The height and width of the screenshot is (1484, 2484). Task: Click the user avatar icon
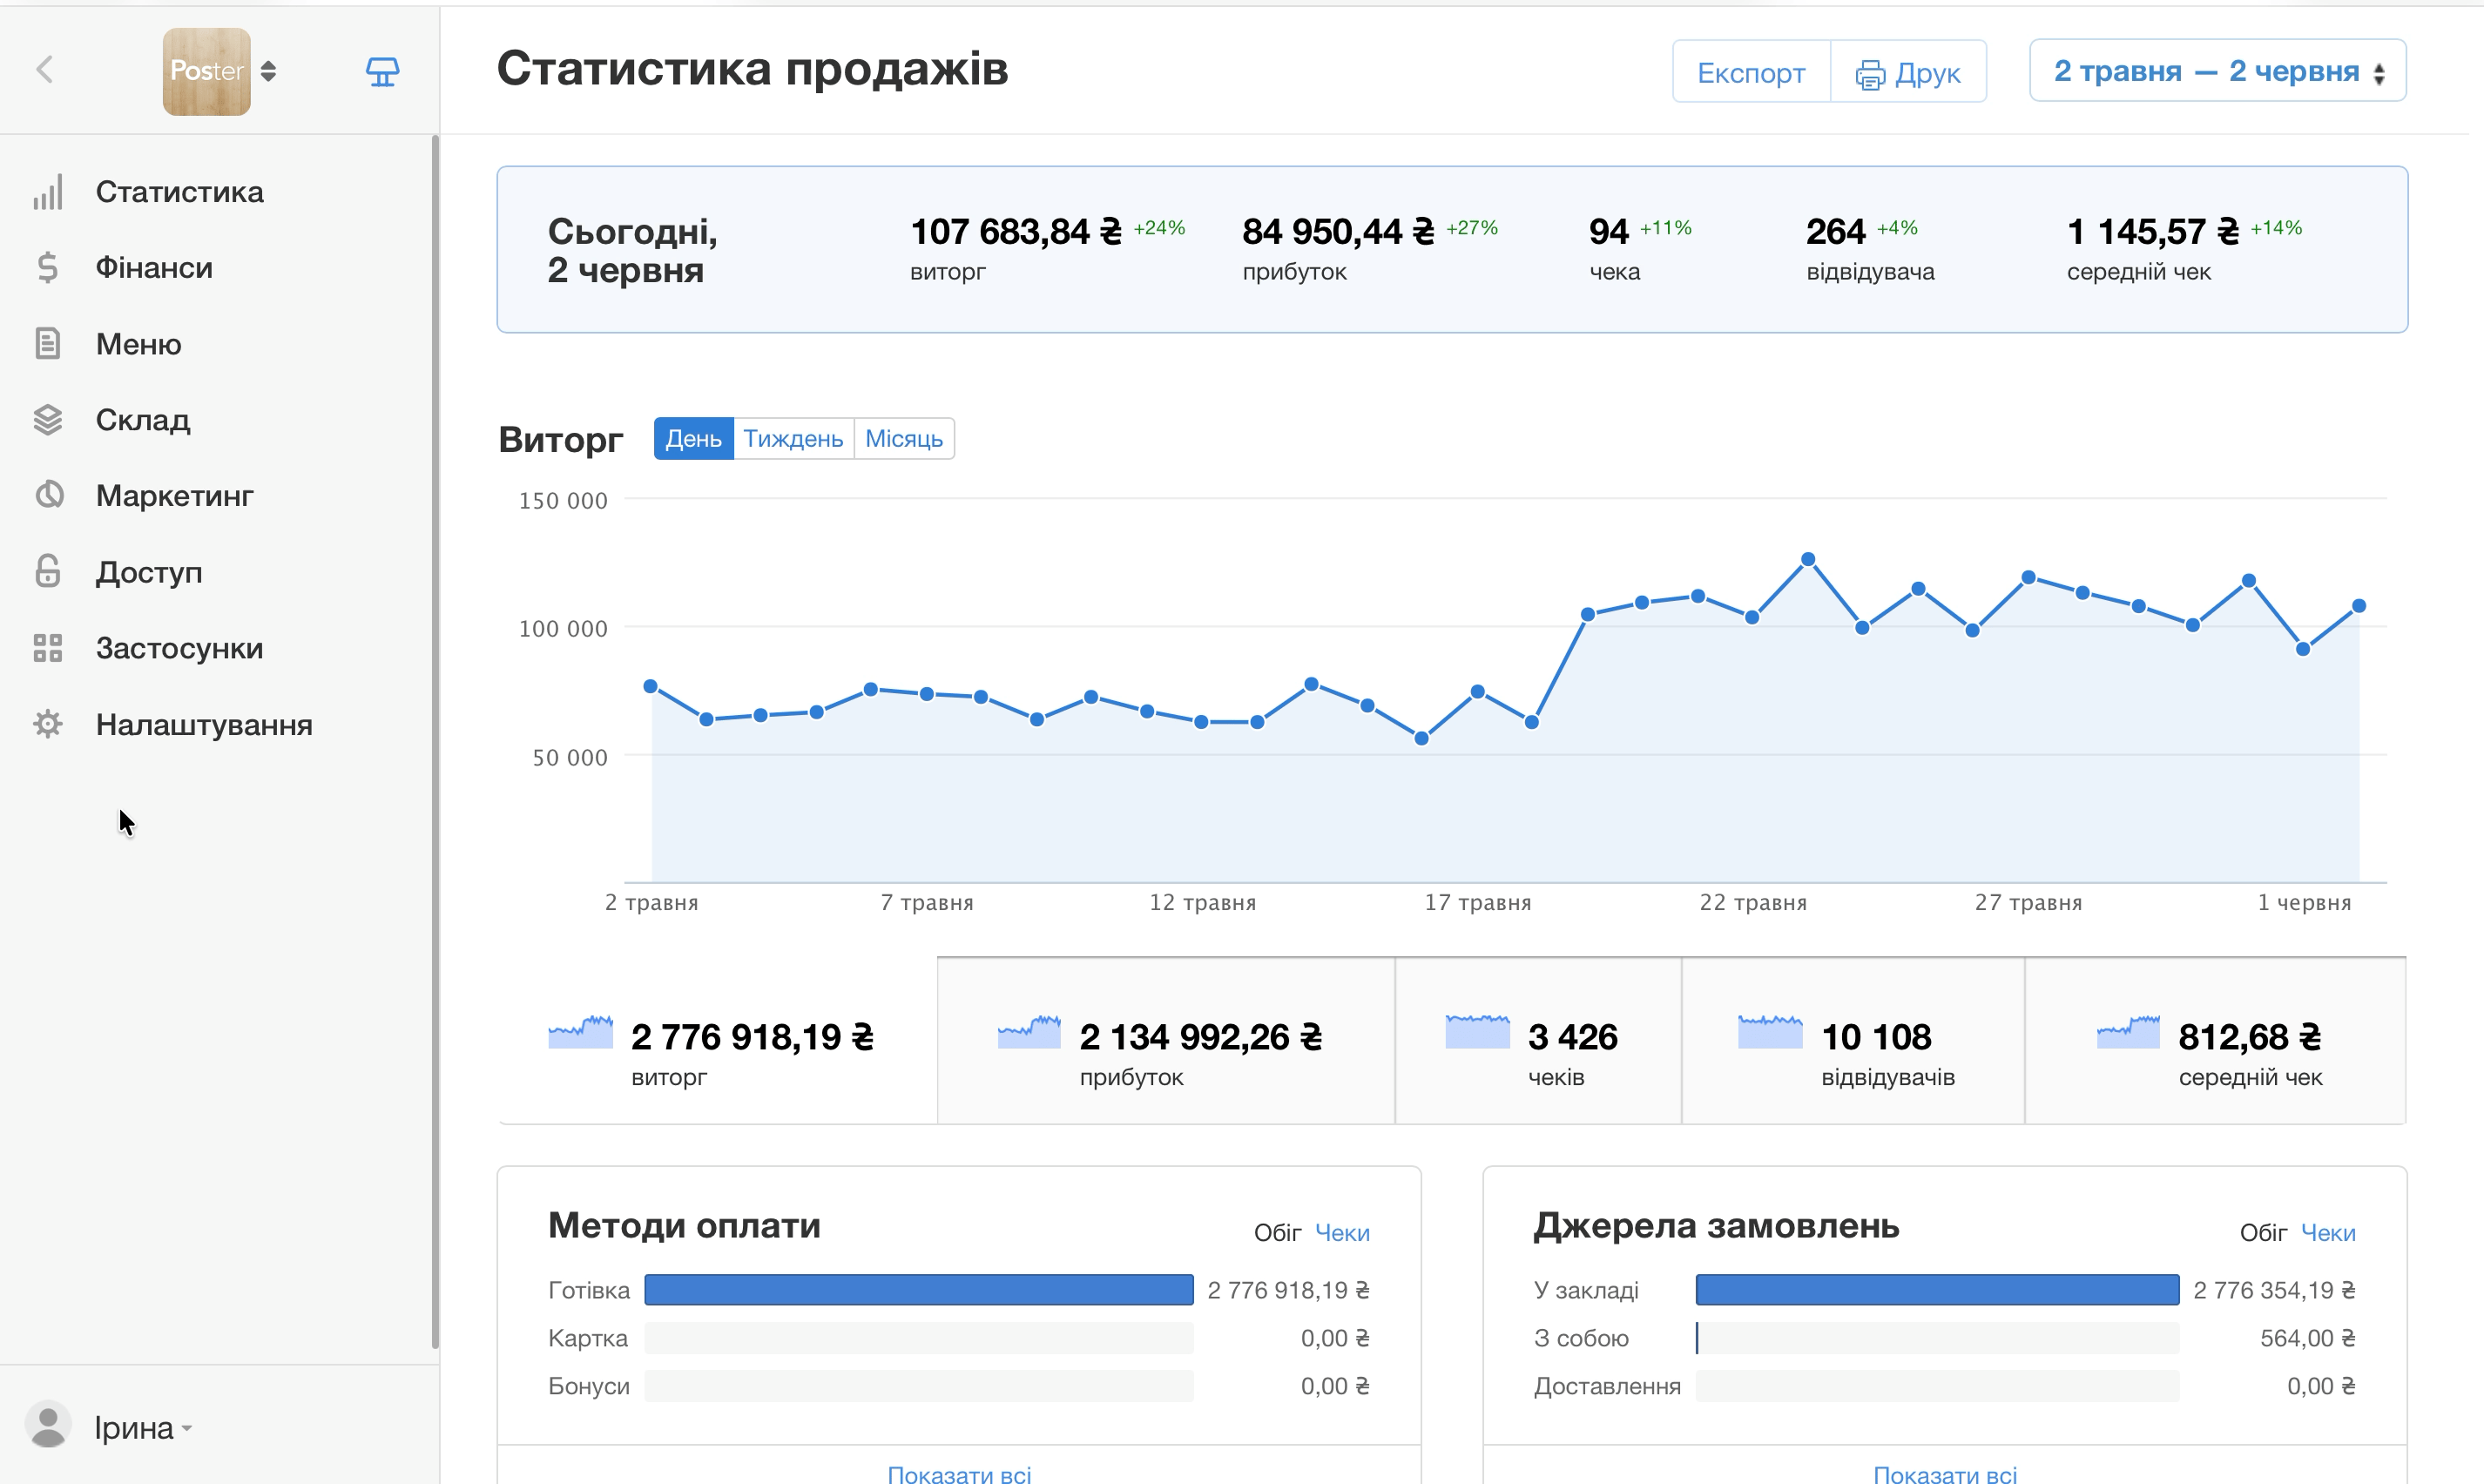click(x=48, y=1426)
